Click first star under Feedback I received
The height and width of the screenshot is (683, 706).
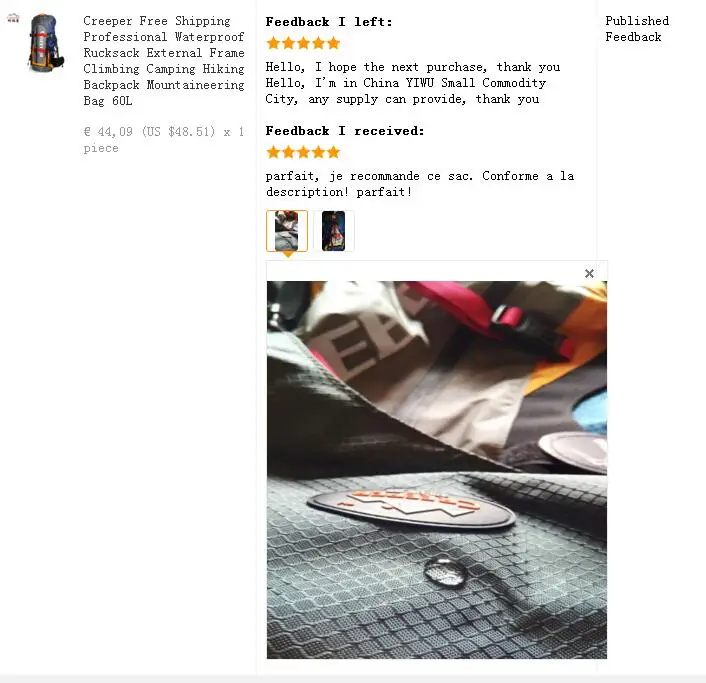point(273,152)
